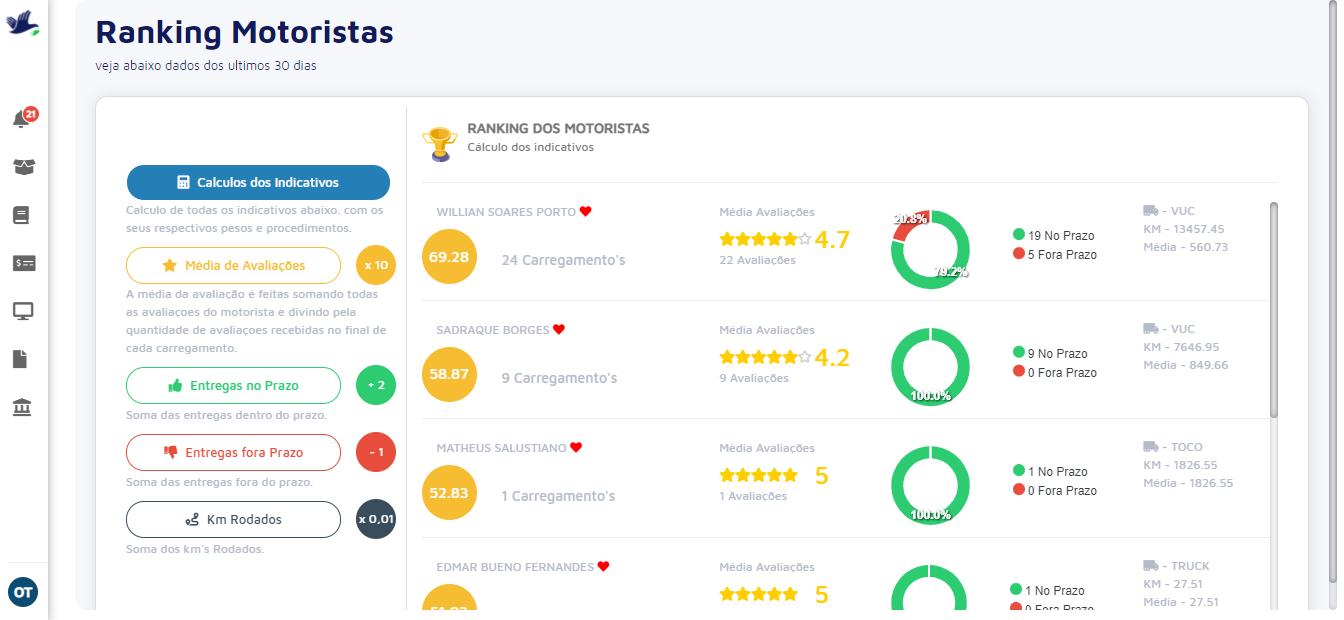This screenshot has height=620, width=1344.
Task: Click heart next to EDMAR BUENO FERNANDES
Action: tap(603, 567)
